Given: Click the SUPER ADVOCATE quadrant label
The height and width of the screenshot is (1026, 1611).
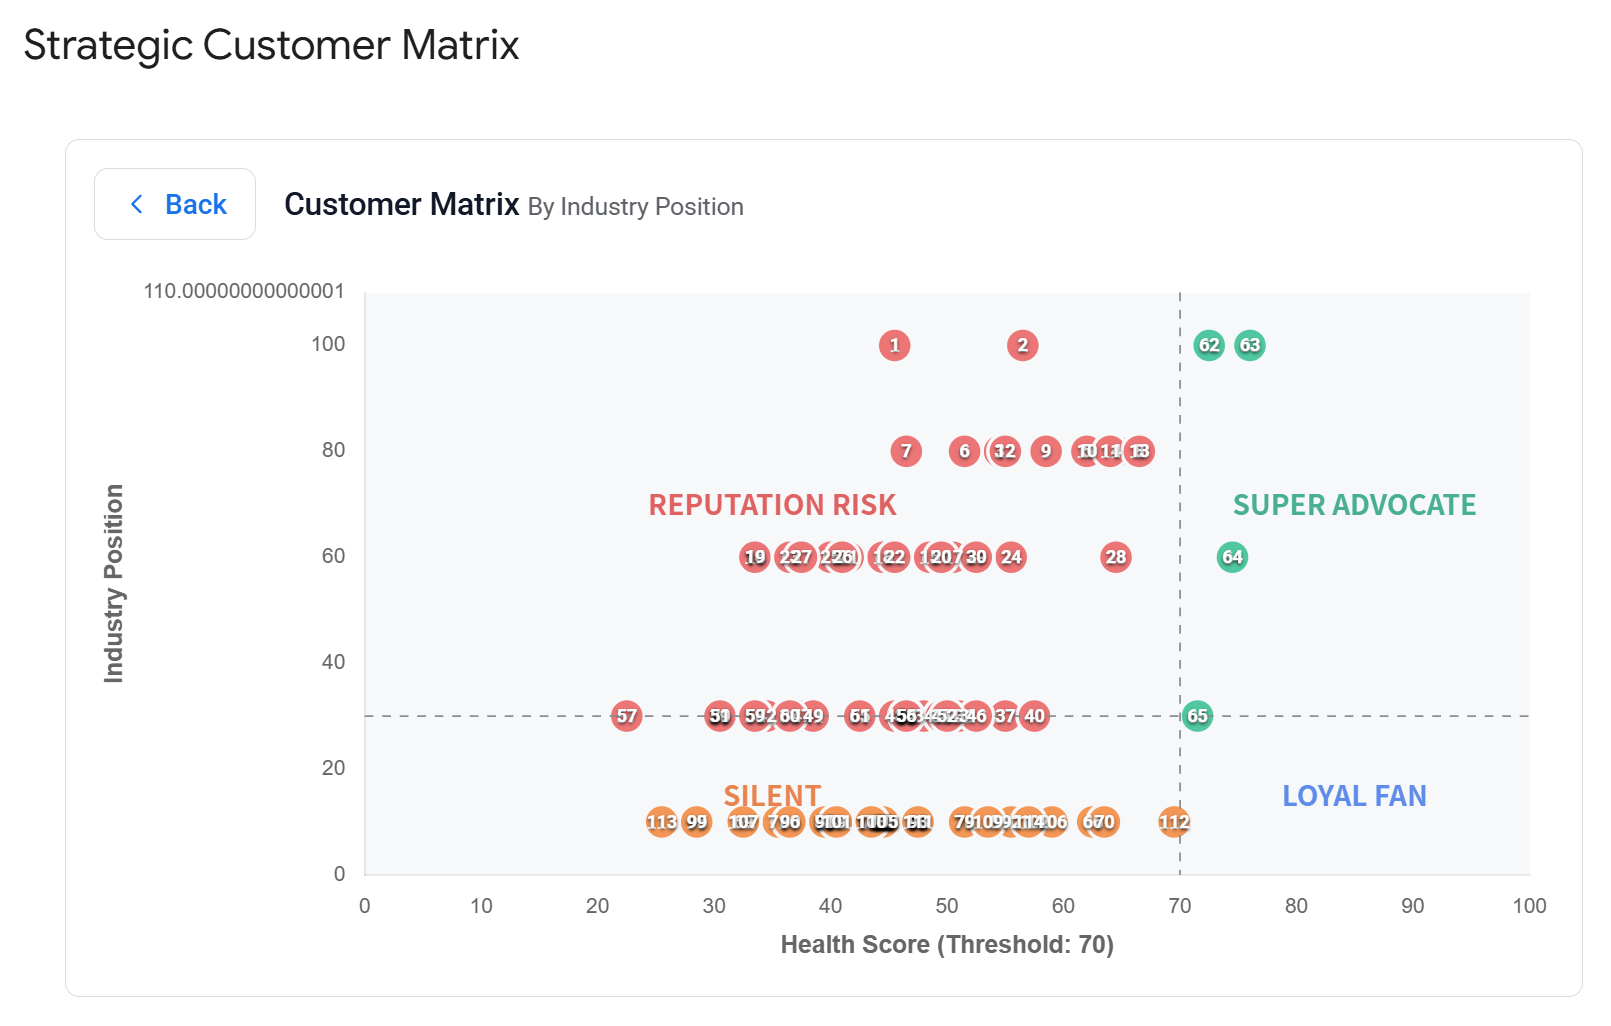Looking at the screenshot, I should point(1354,505).
